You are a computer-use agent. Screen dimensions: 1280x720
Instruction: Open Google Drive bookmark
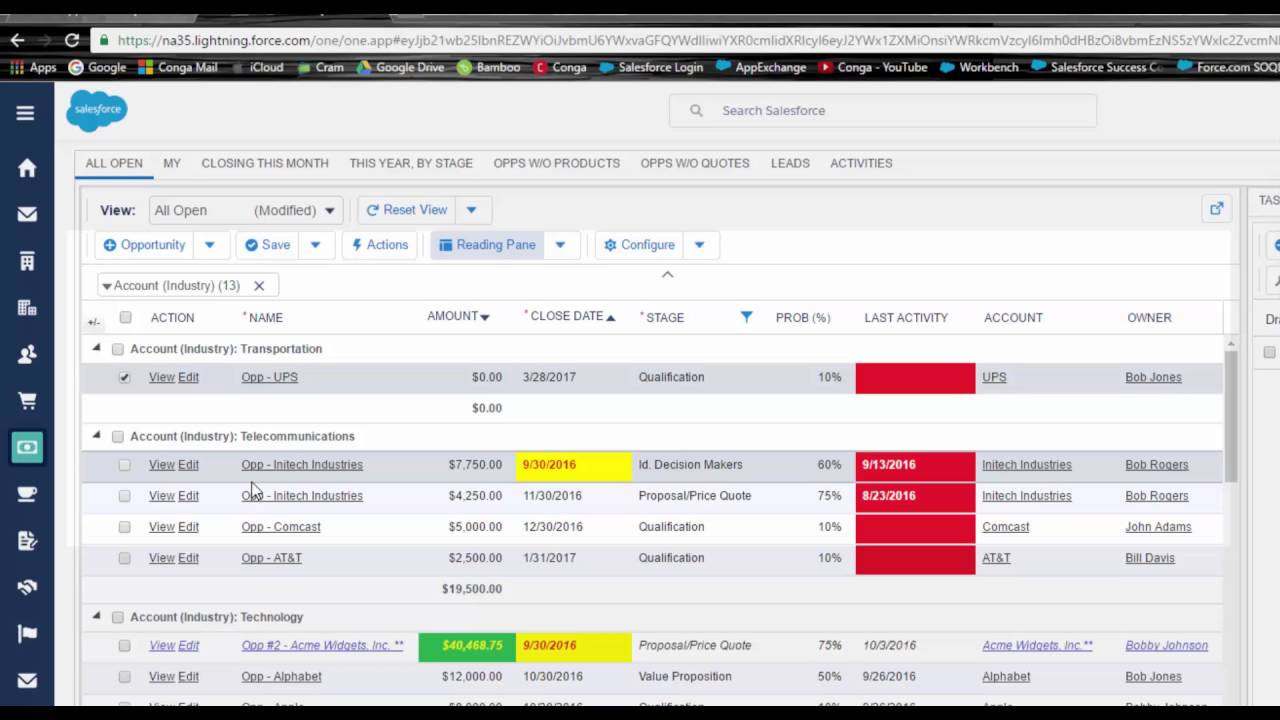click(x=400, y=67)
